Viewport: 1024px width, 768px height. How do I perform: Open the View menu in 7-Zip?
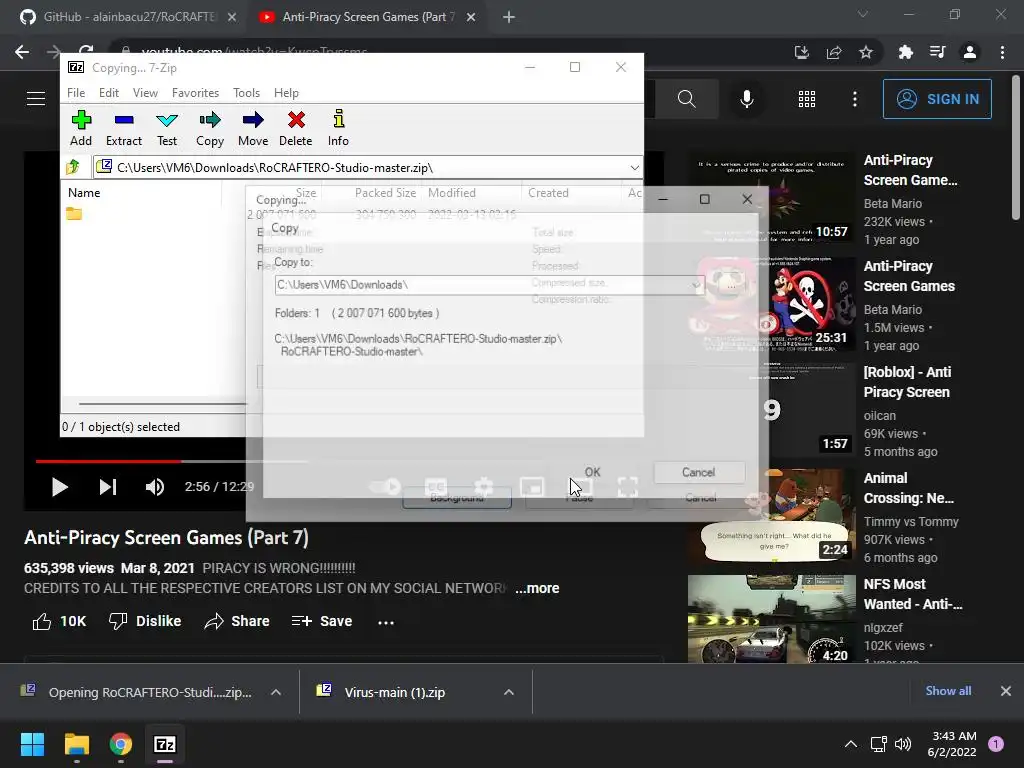tap(145, 93)
